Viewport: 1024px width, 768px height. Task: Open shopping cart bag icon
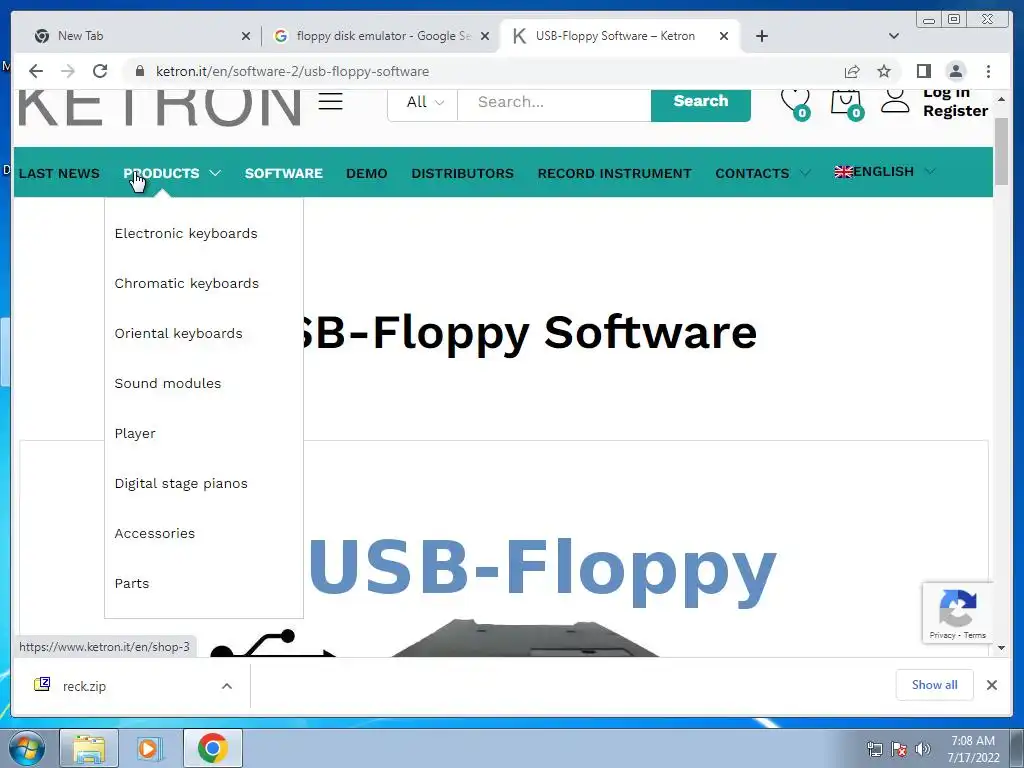(847, 104)
